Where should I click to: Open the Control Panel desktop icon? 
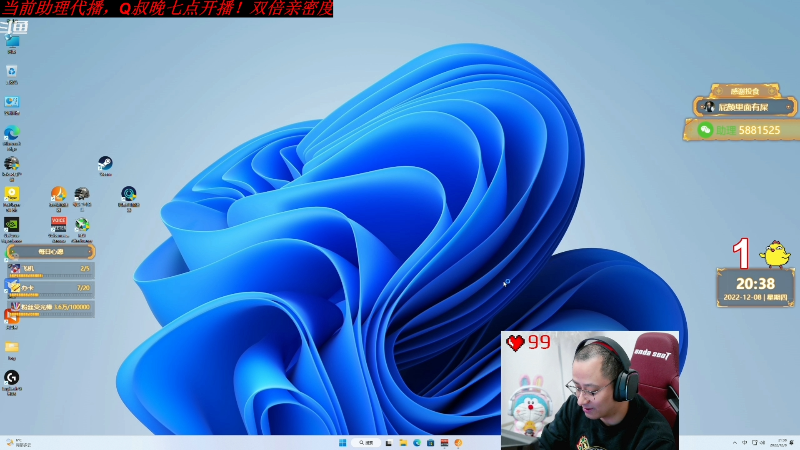tap(12, 105)
